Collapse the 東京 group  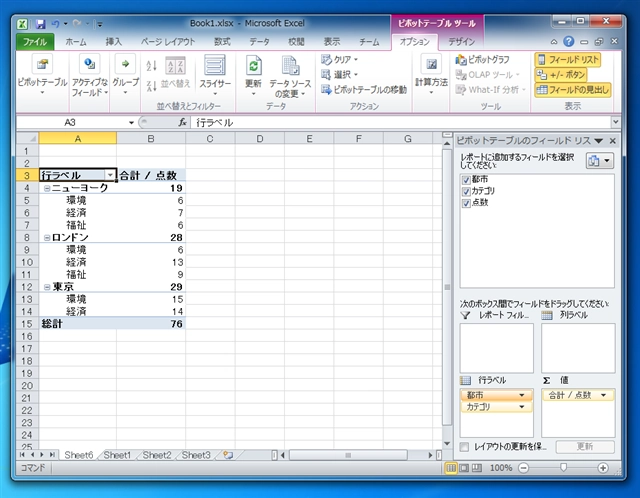47,287
